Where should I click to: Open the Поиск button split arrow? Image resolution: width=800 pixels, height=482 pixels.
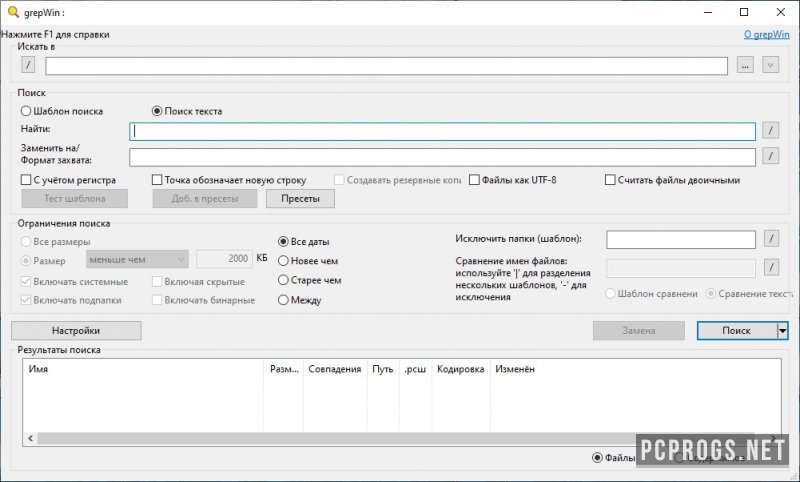(782, 330)
